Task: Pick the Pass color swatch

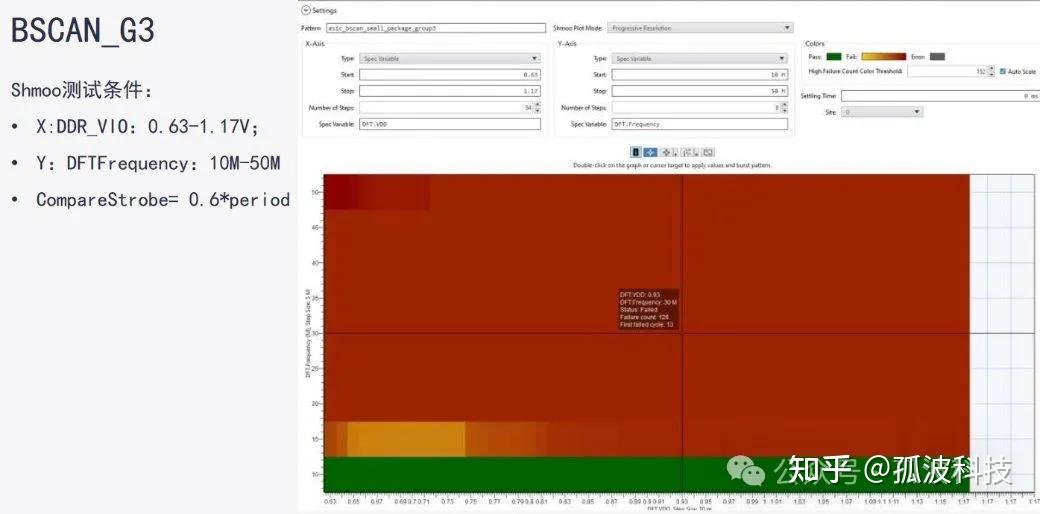Action: 834,57
